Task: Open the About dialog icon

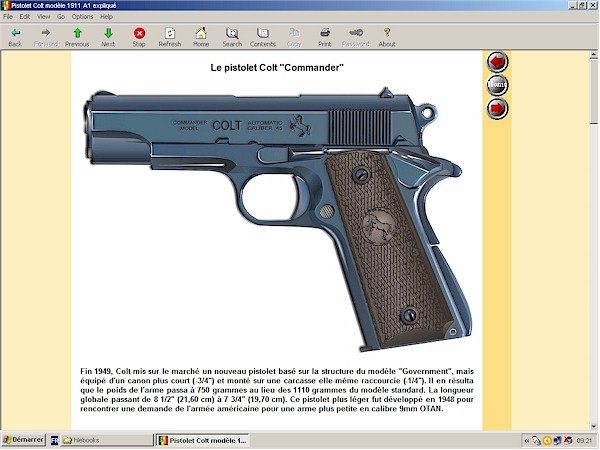Action: tap(387, 37)
